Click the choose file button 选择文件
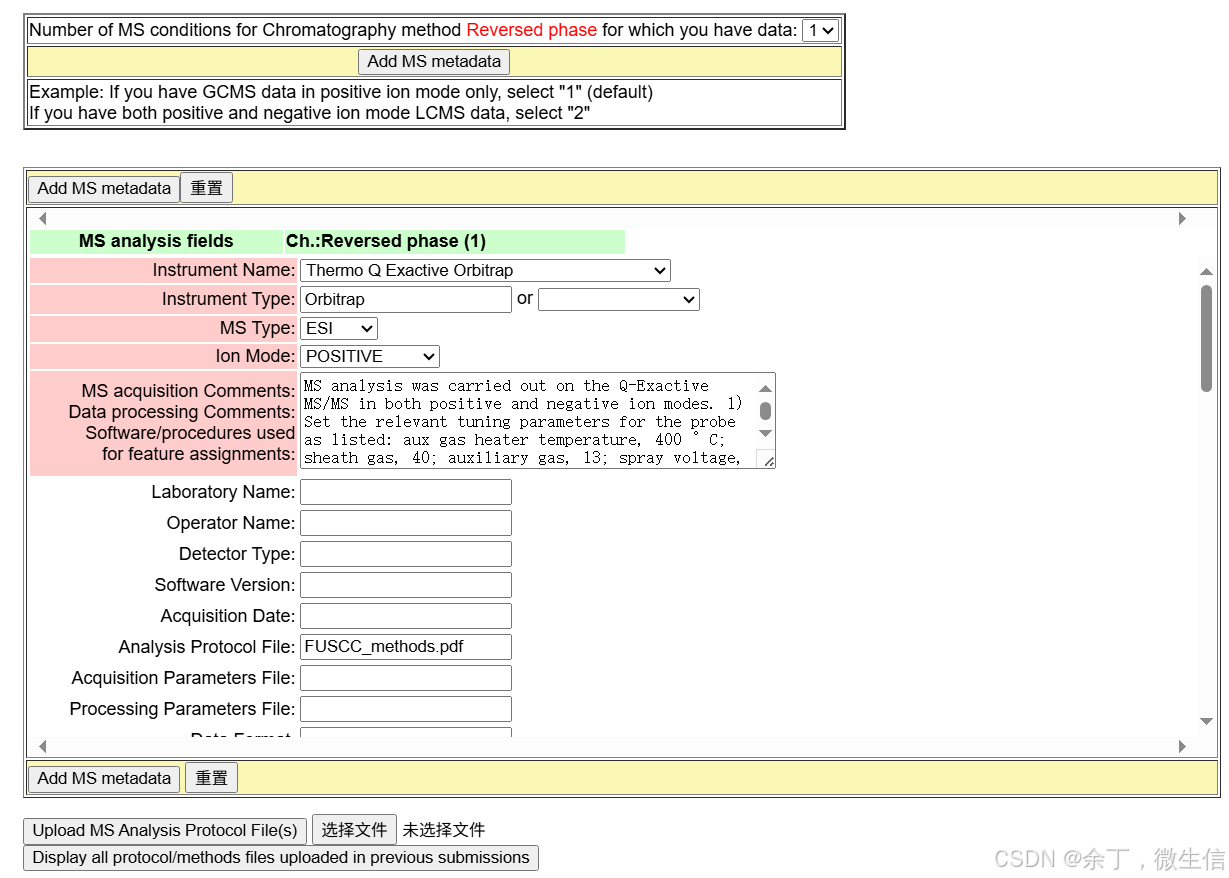The width and height of the screenshot is (1229, 878). pos(354,830)
